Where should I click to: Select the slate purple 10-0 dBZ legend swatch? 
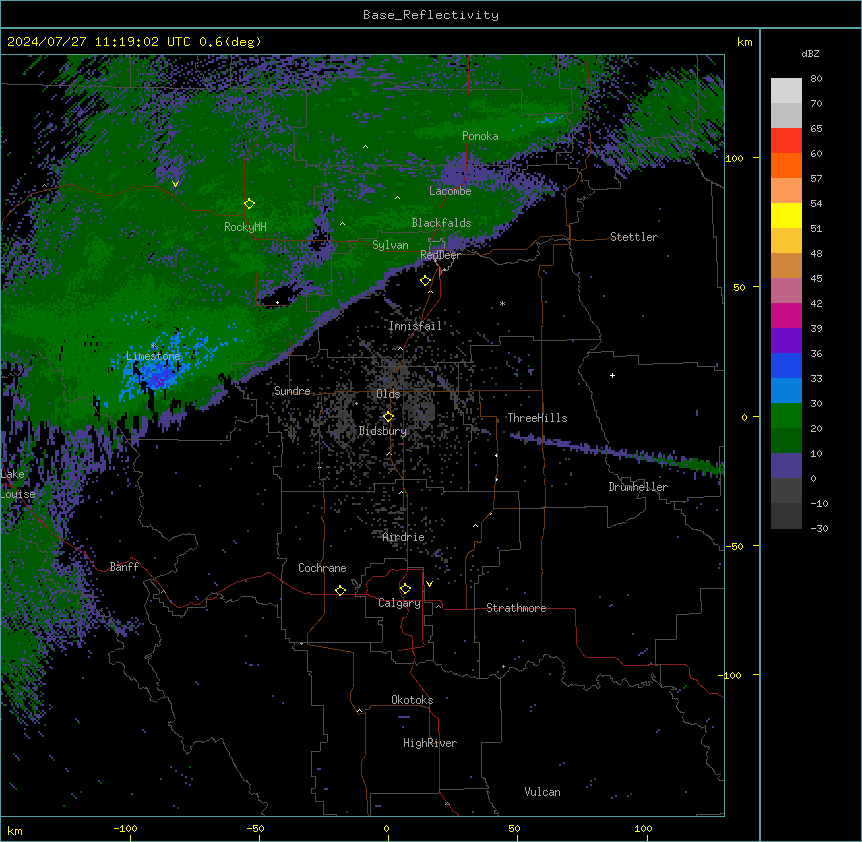coord(786,466)
